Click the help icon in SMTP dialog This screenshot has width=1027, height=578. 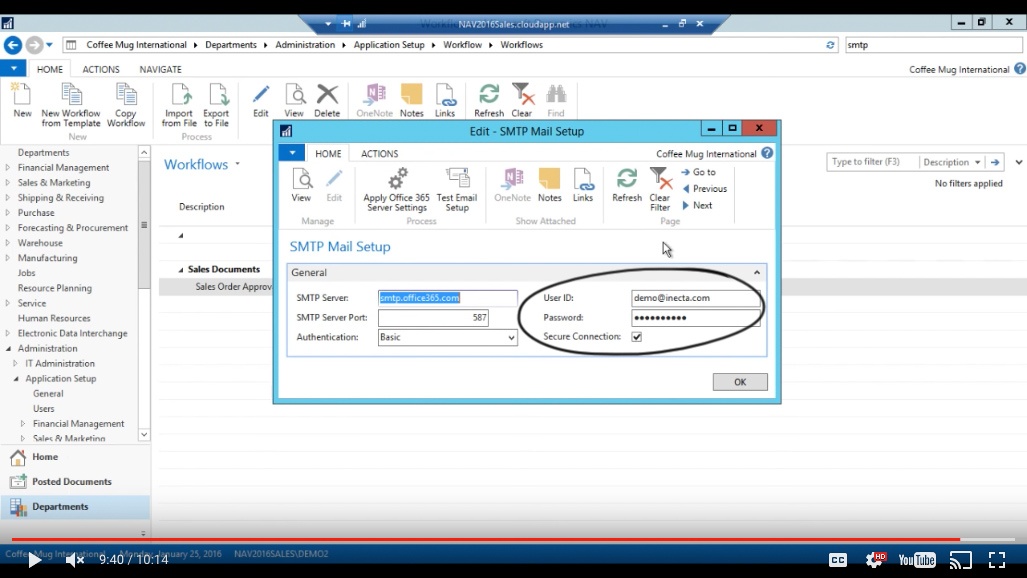click(767, 153)
